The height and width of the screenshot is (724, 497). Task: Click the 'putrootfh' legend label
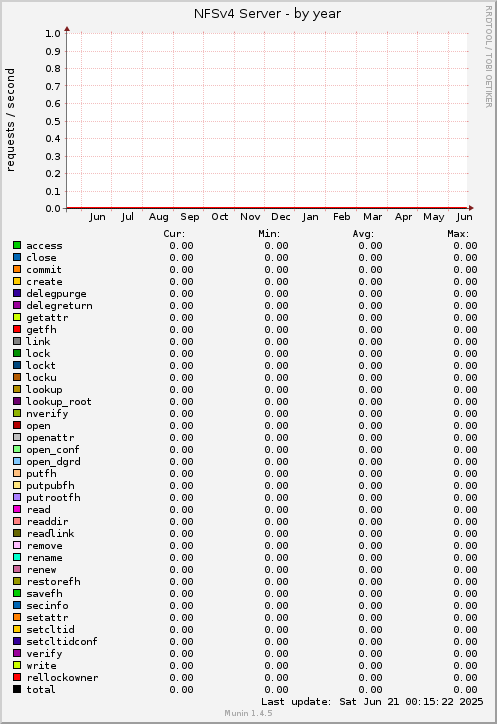(x=53, y=498)
